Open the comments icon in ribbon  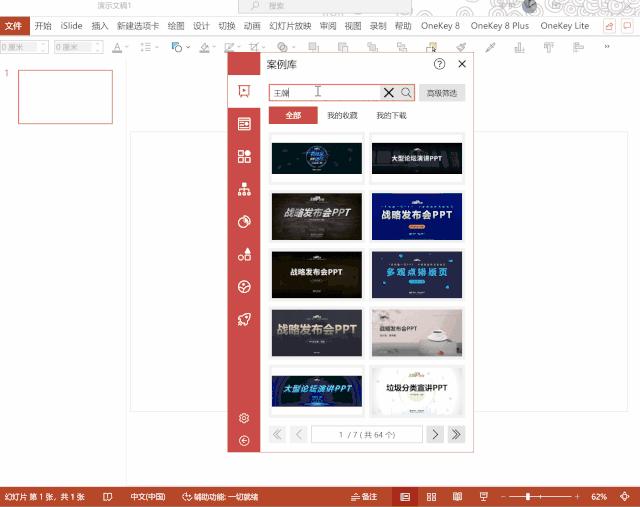point(627,26)
